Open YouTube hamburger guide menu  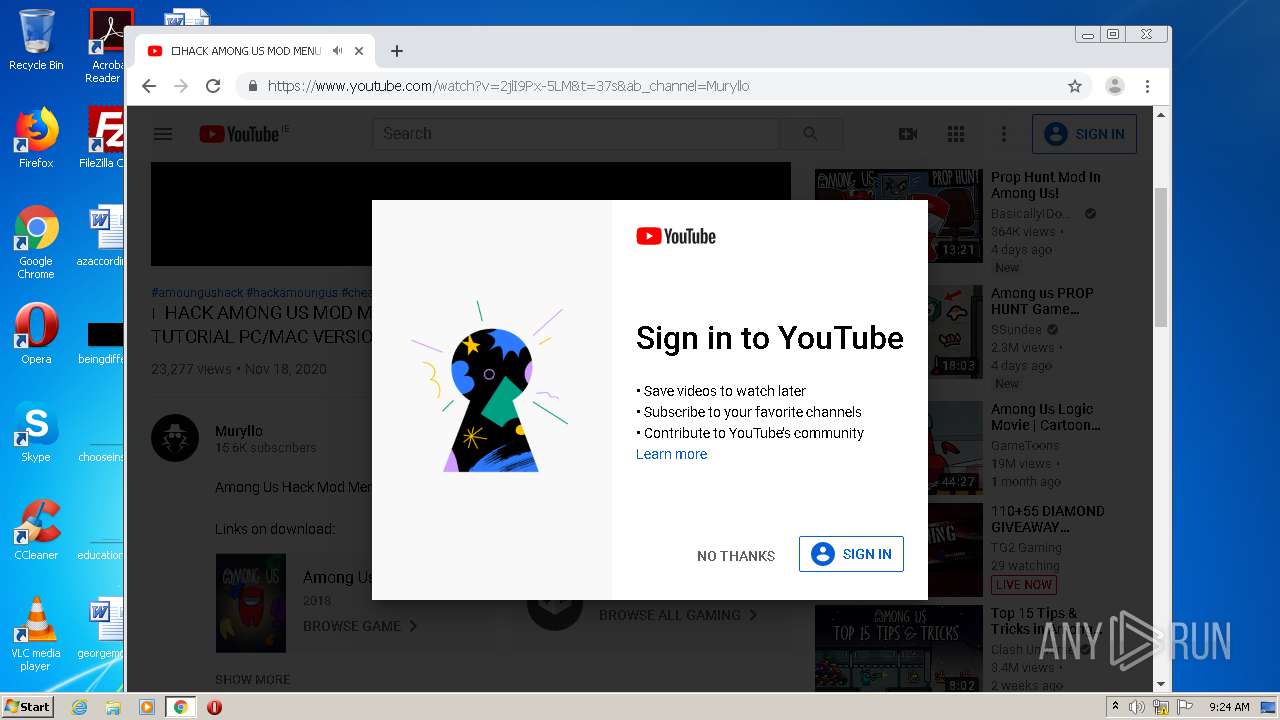pyautogui.click(x=163, y=134)
